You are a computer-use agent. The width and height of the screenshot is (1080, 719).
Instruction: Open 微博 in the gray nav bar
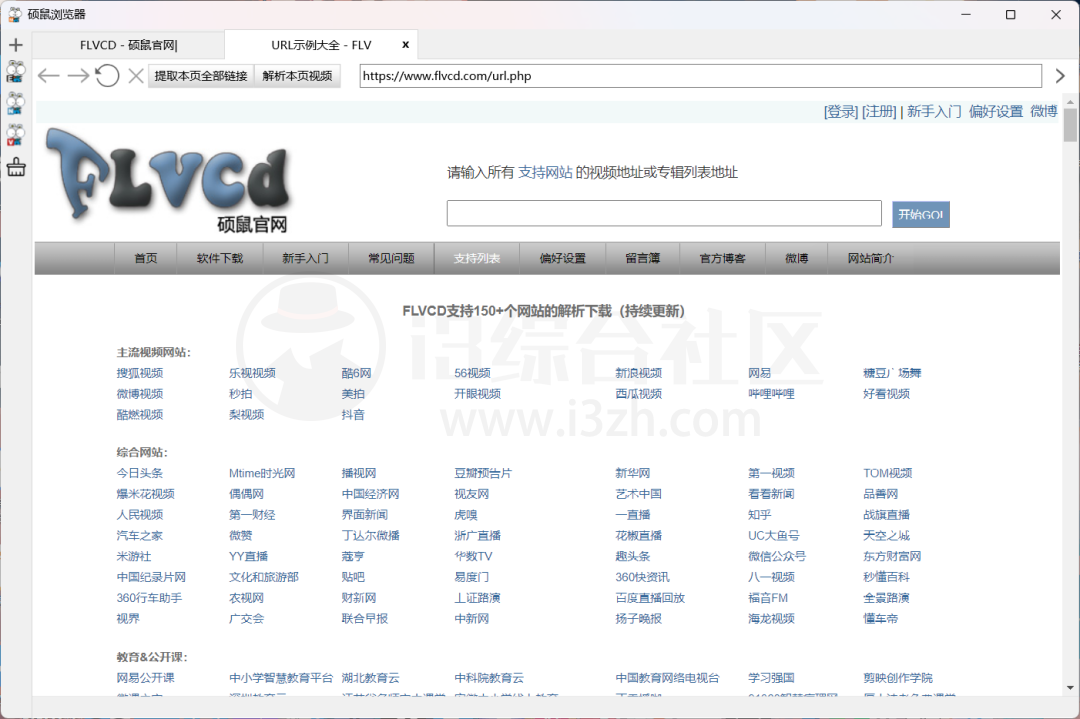796,258
